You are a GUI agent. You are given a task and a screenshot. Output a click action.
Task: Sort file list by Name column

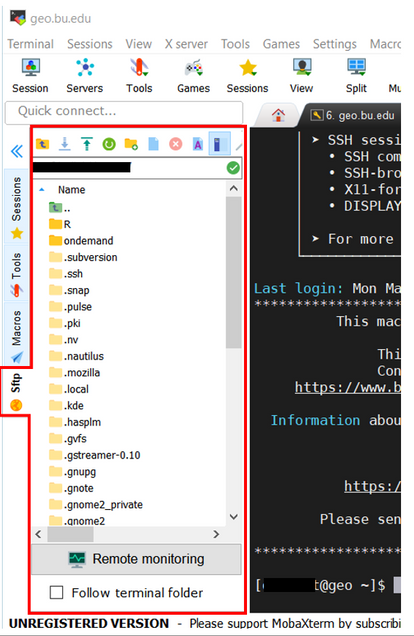point(71,189)
